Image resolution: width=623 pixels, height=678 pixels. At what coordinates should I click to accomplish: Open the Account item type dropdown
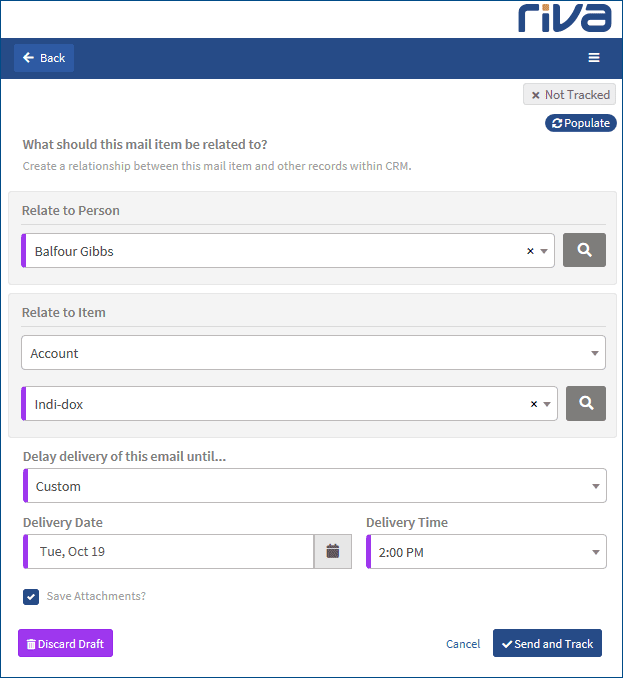pos(313,353)
